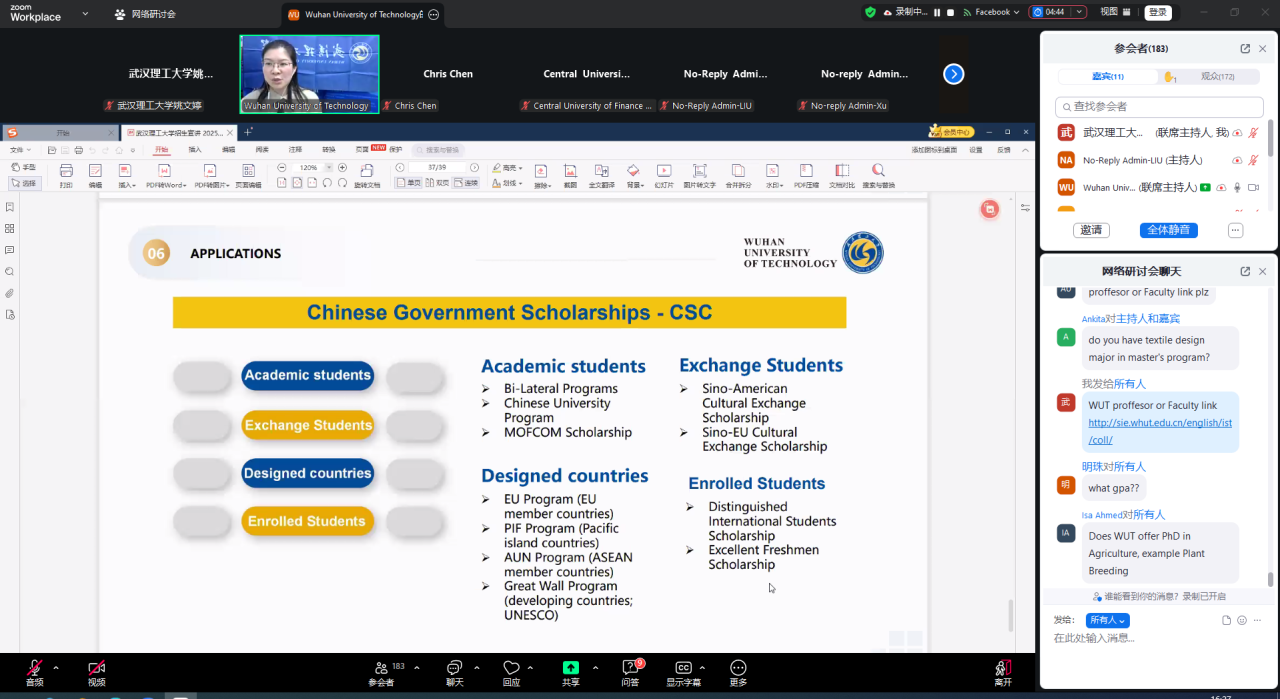Open the 问答 Q&A panel
Image resolution: width=1280 pixels, height=699 pixels.
630,668
